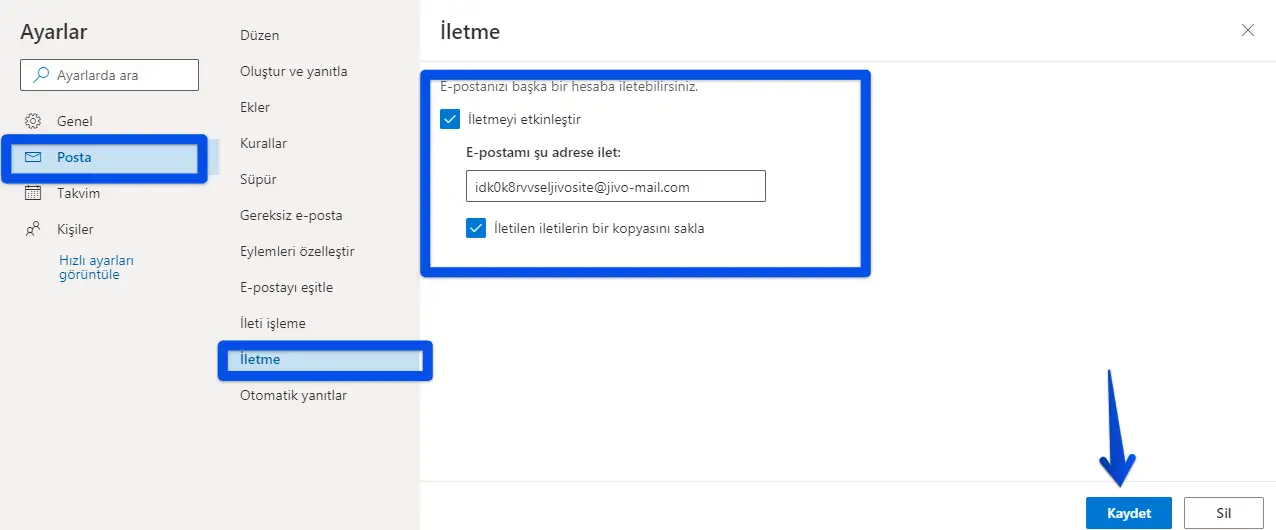Image resolution: width=1276 pixels, height=530 pixels.
Task: Open Otomatik yanıtlar settings
Action: (293, 395)
